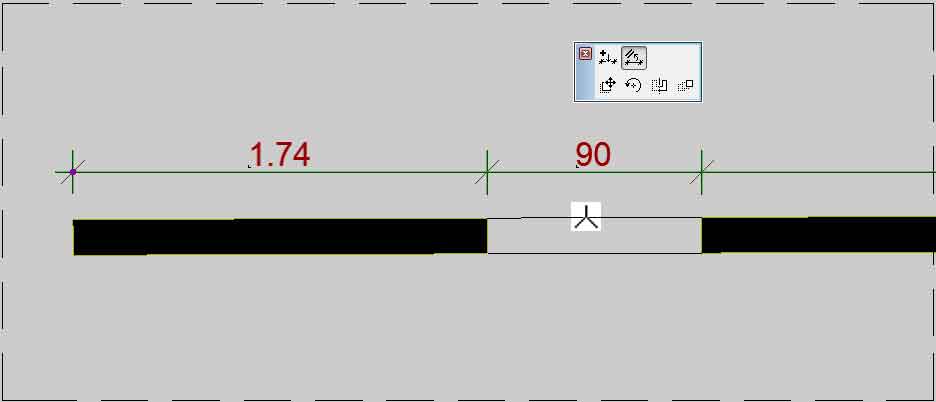Select the left black wall segment
936x402 pixels.
tap(280, 237)
